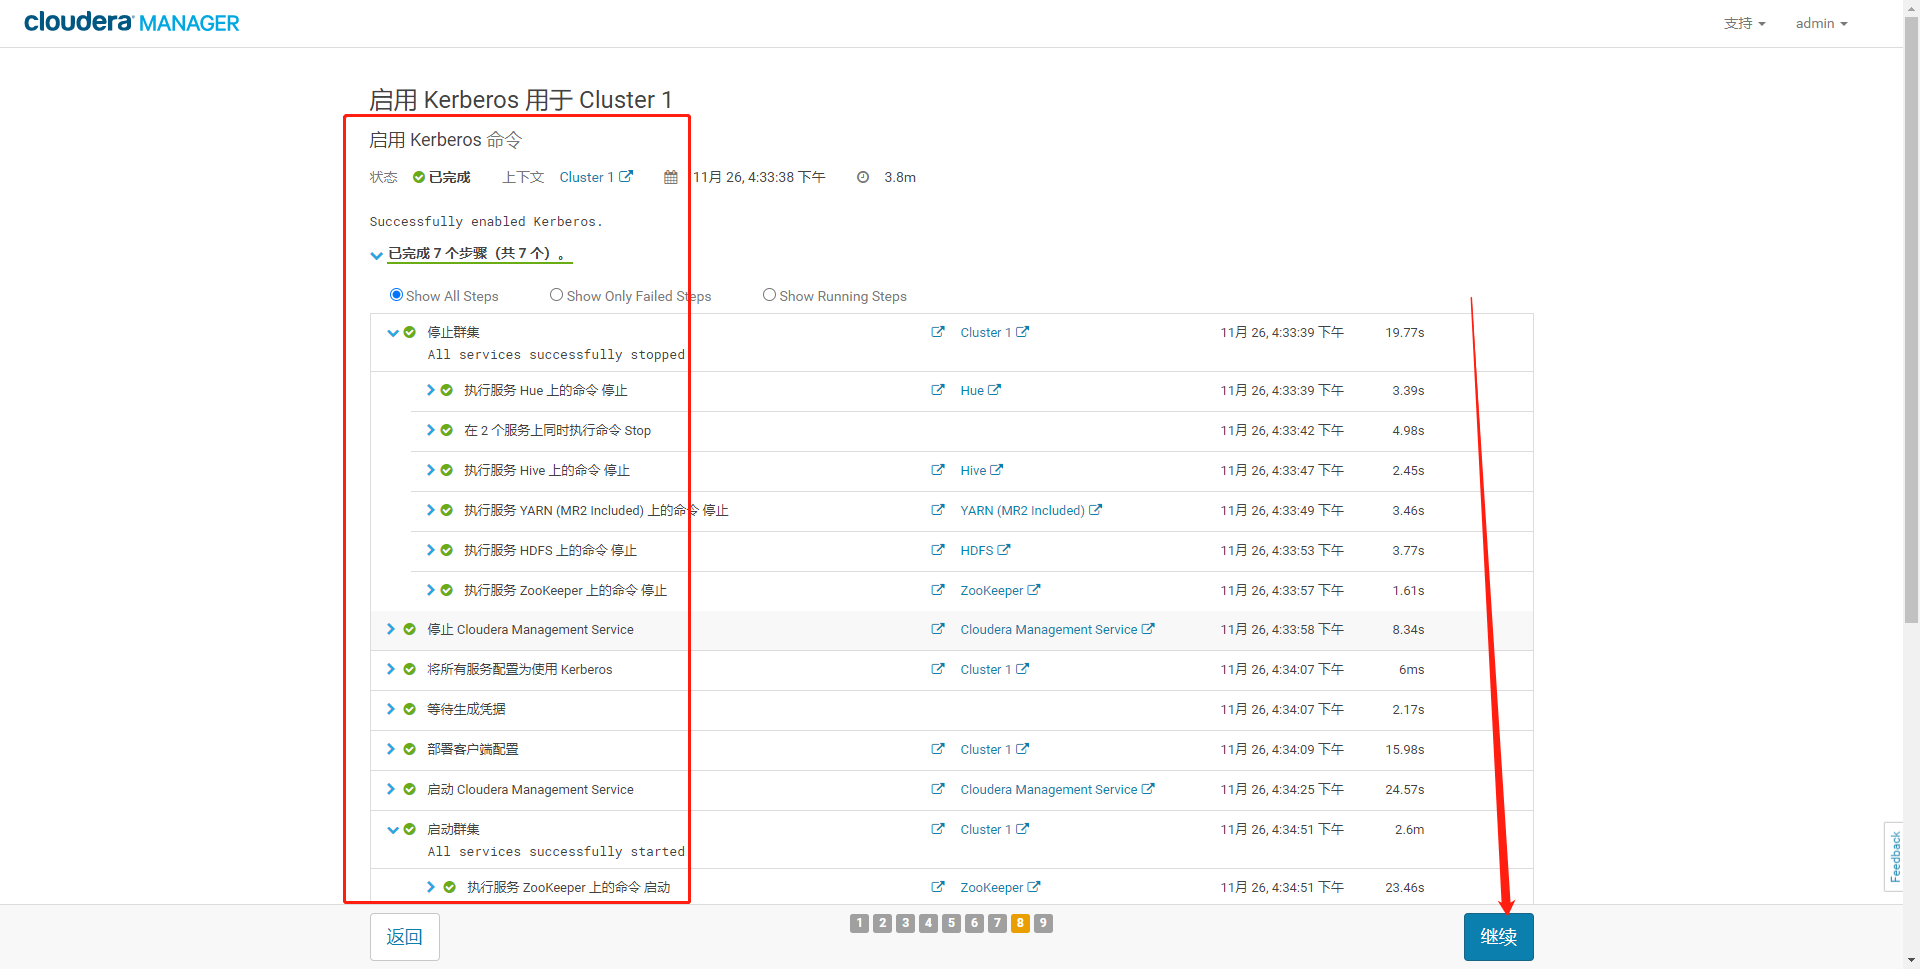Open details icon for ZooKeeper 启动 row
1920x969 pixels.
click(938, 887)
